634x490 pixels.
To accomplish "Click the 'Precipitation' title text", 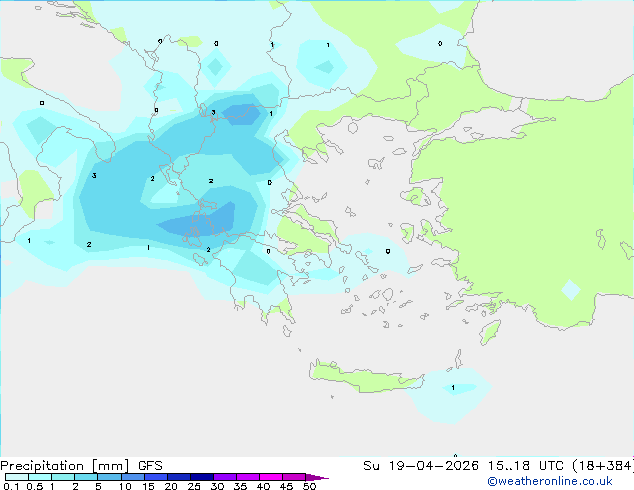I will [x=42, y=466].
